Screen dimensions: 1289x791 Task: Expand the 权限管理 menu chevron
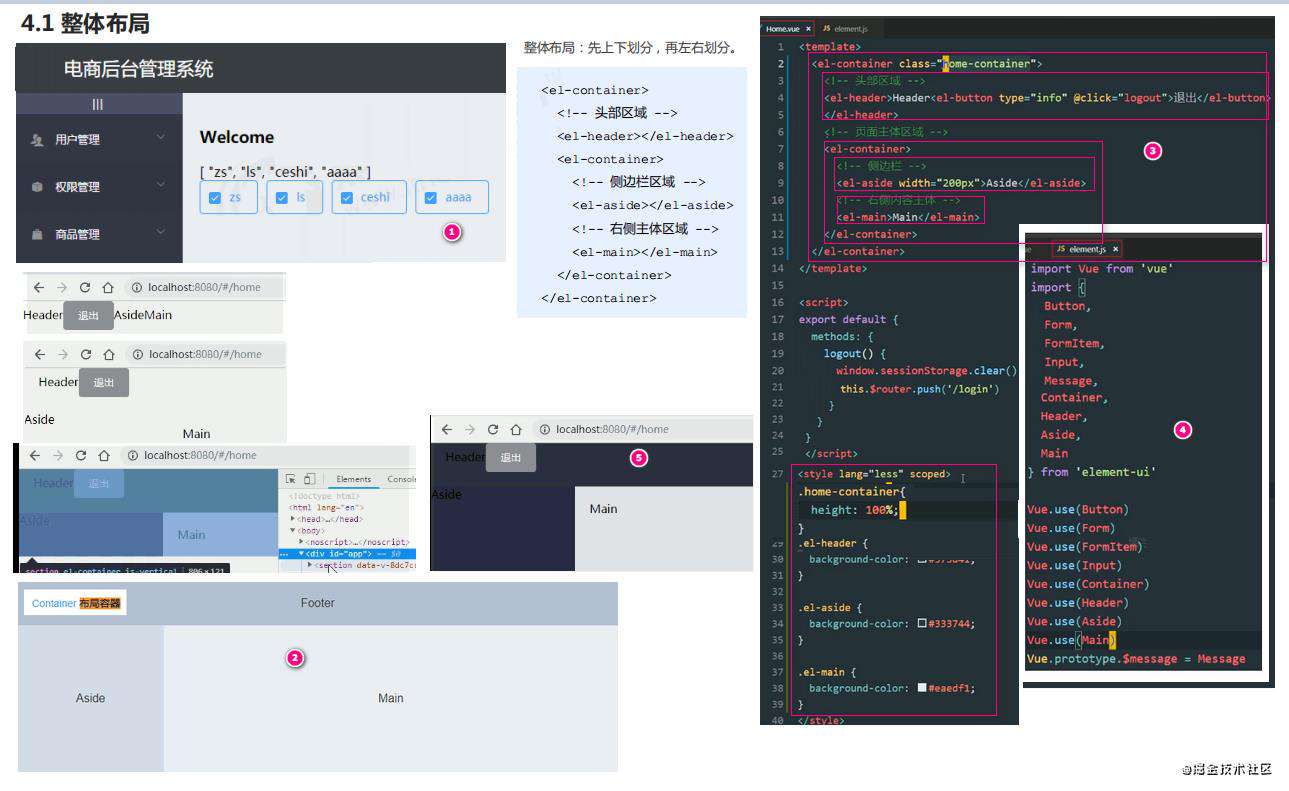pos(161,184)
